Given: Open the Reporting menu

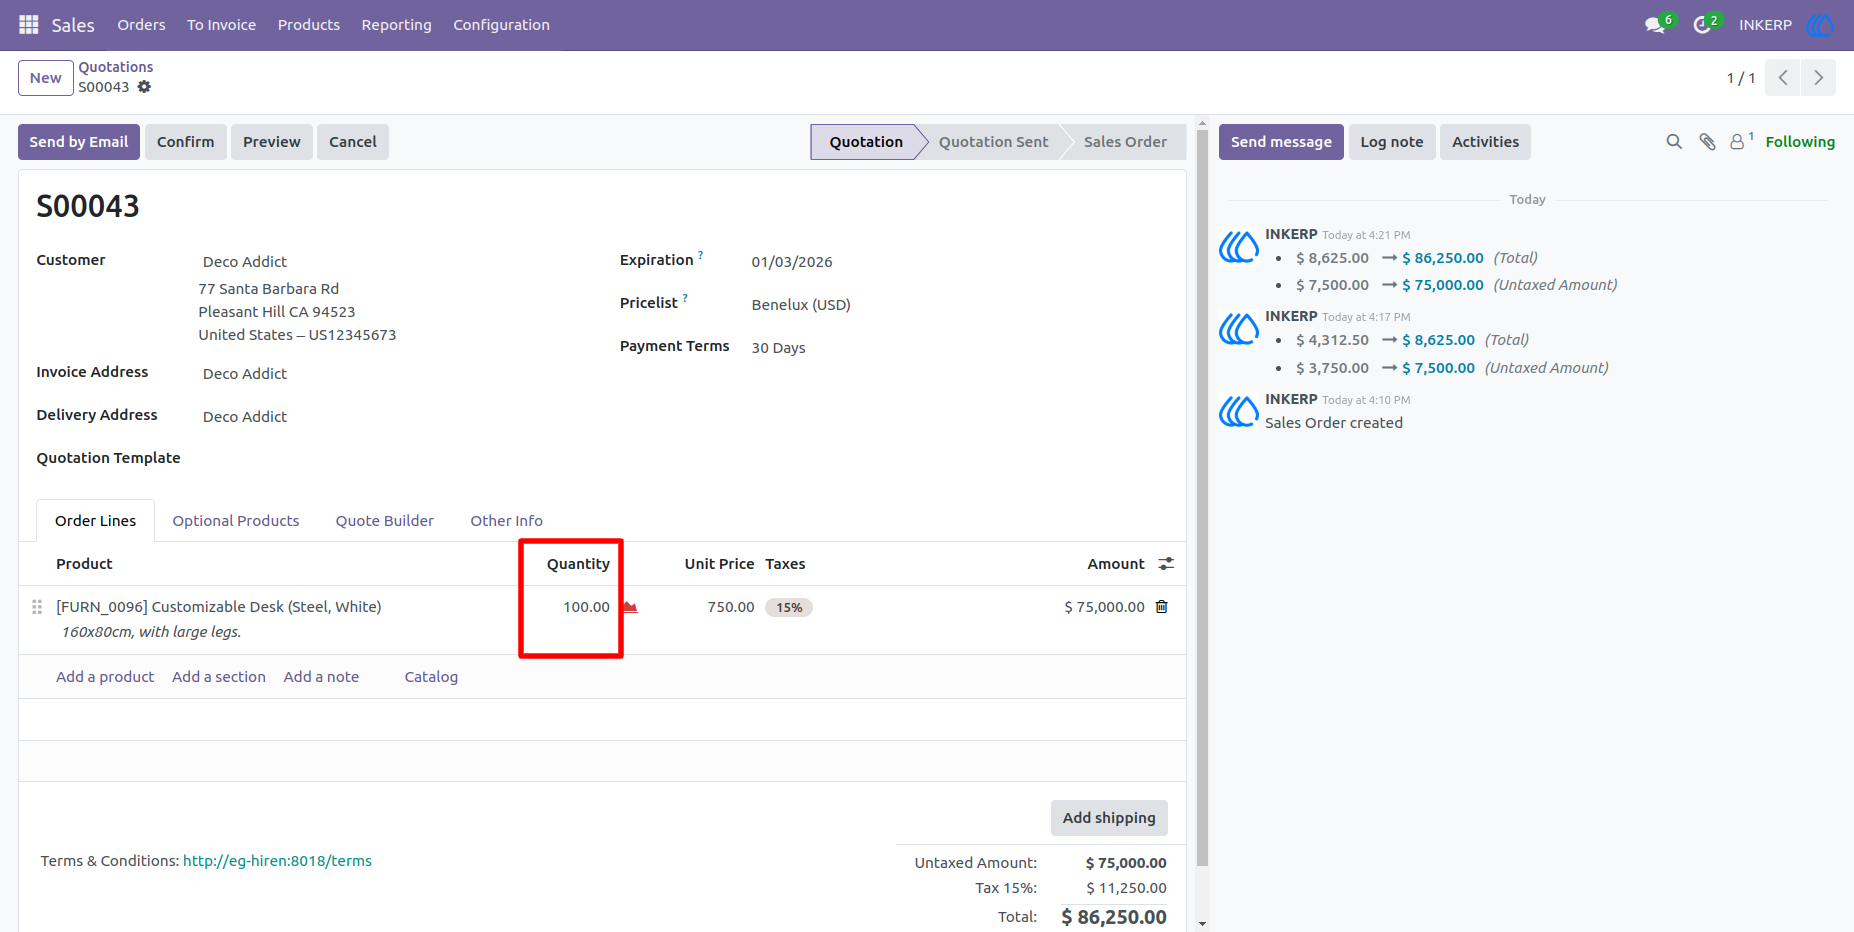Looking at the screenshot, I should (x=397, y=25).
